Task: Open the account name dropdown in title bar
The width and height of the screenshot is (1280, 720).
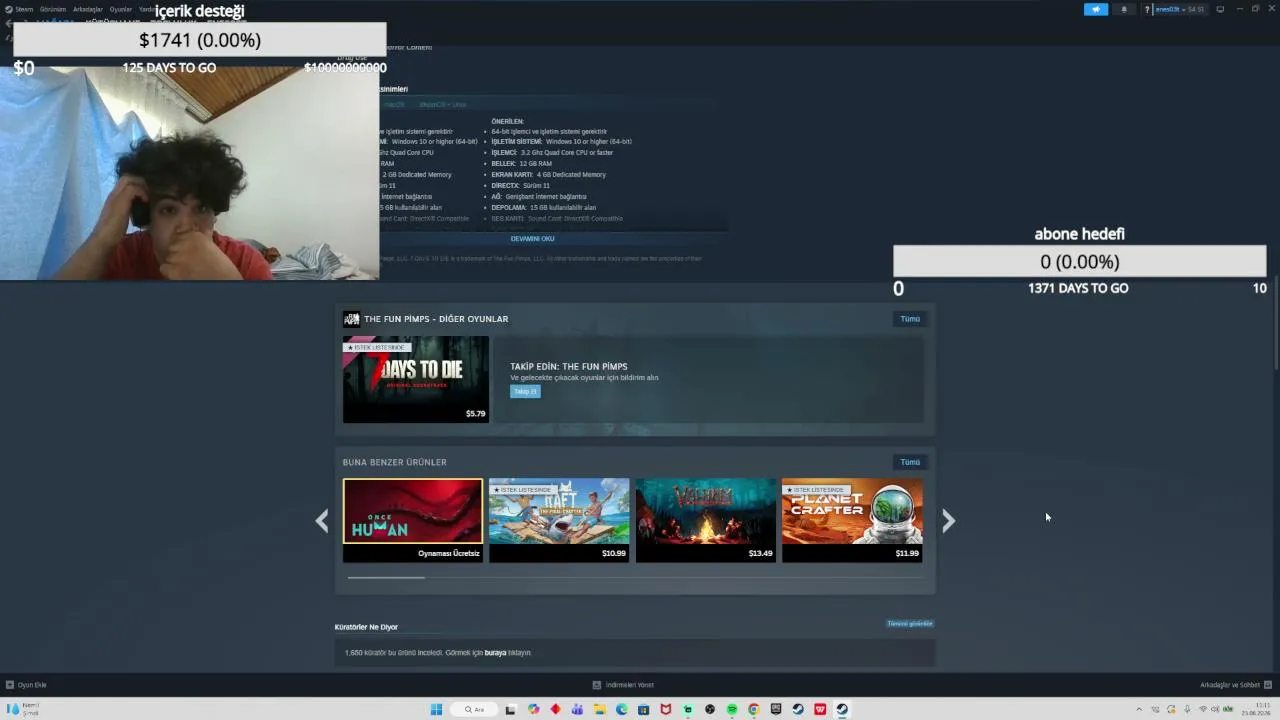Action: coord(1180,9)
